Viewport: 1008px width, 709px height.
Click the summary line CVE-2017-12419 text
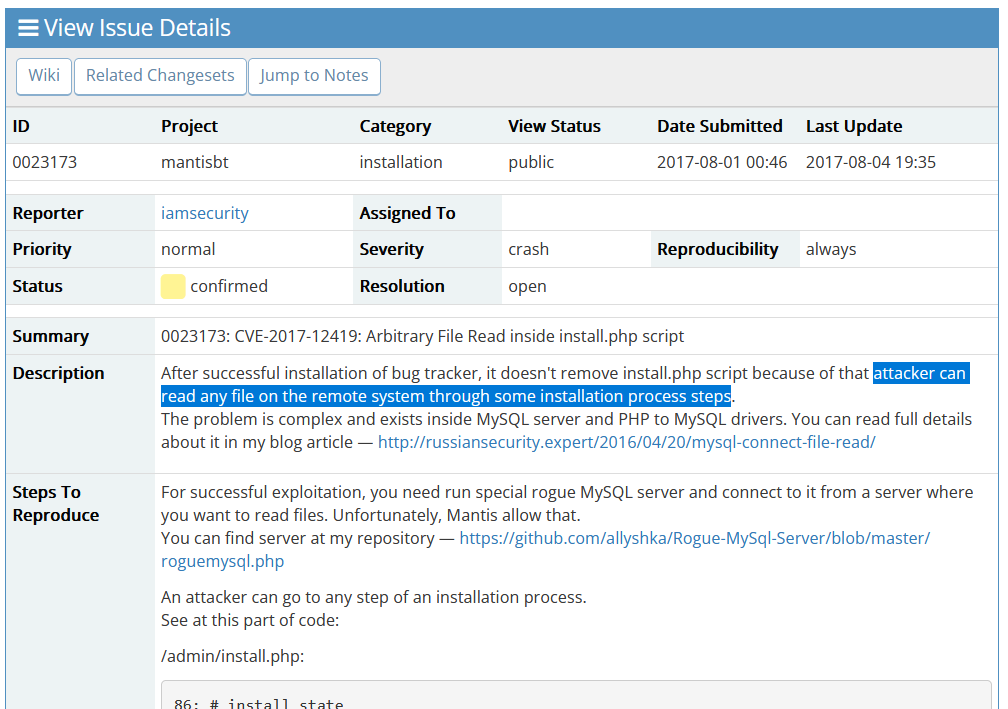422,336
